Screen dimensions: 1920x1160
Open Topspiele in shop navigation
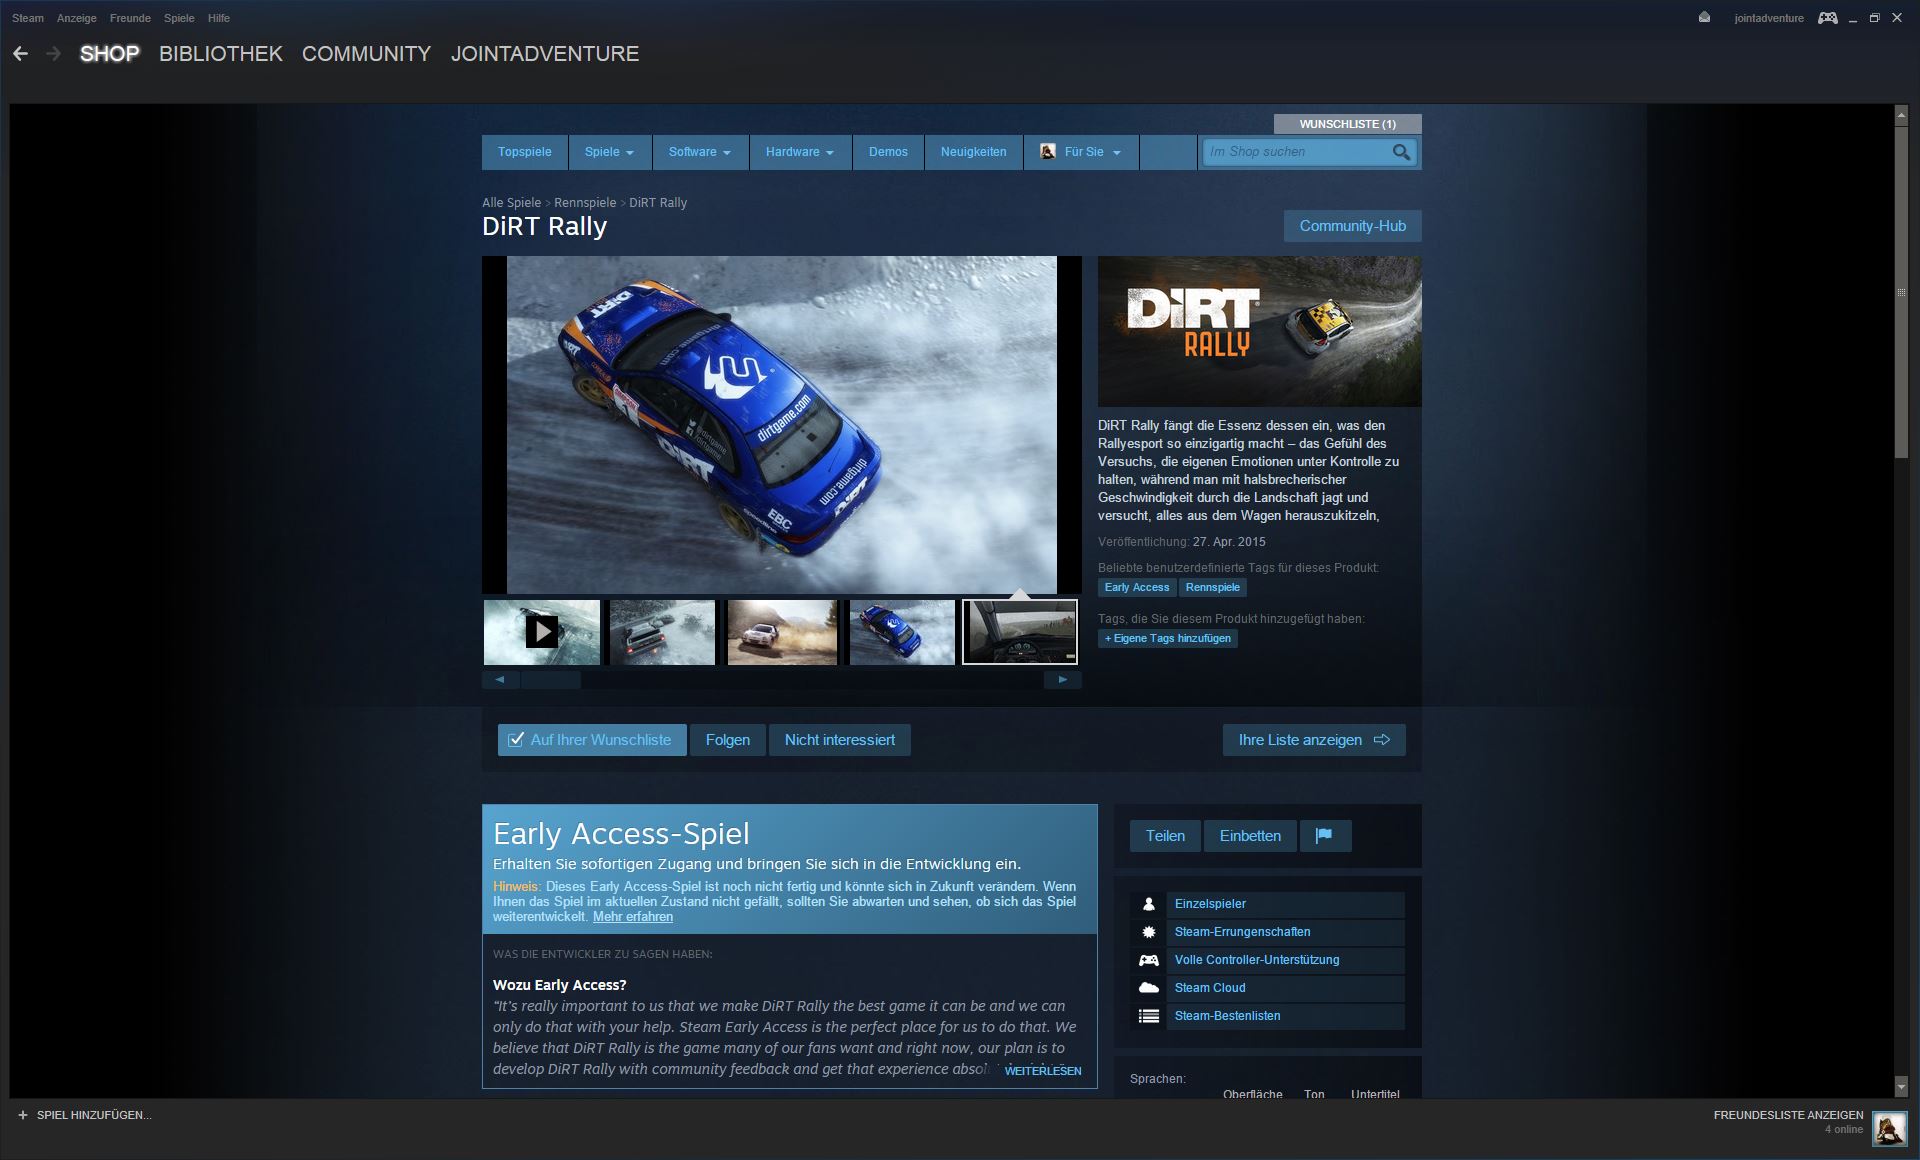point(524,152)
